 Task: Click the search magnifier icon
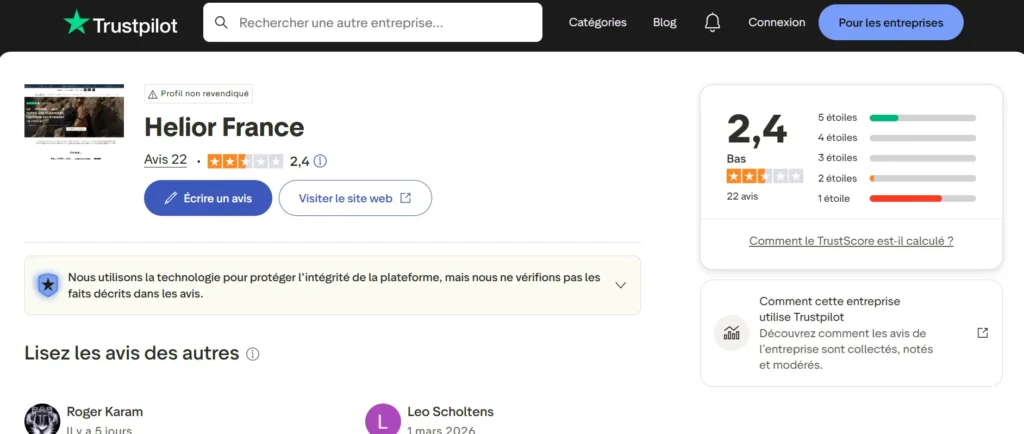(221, 23)
